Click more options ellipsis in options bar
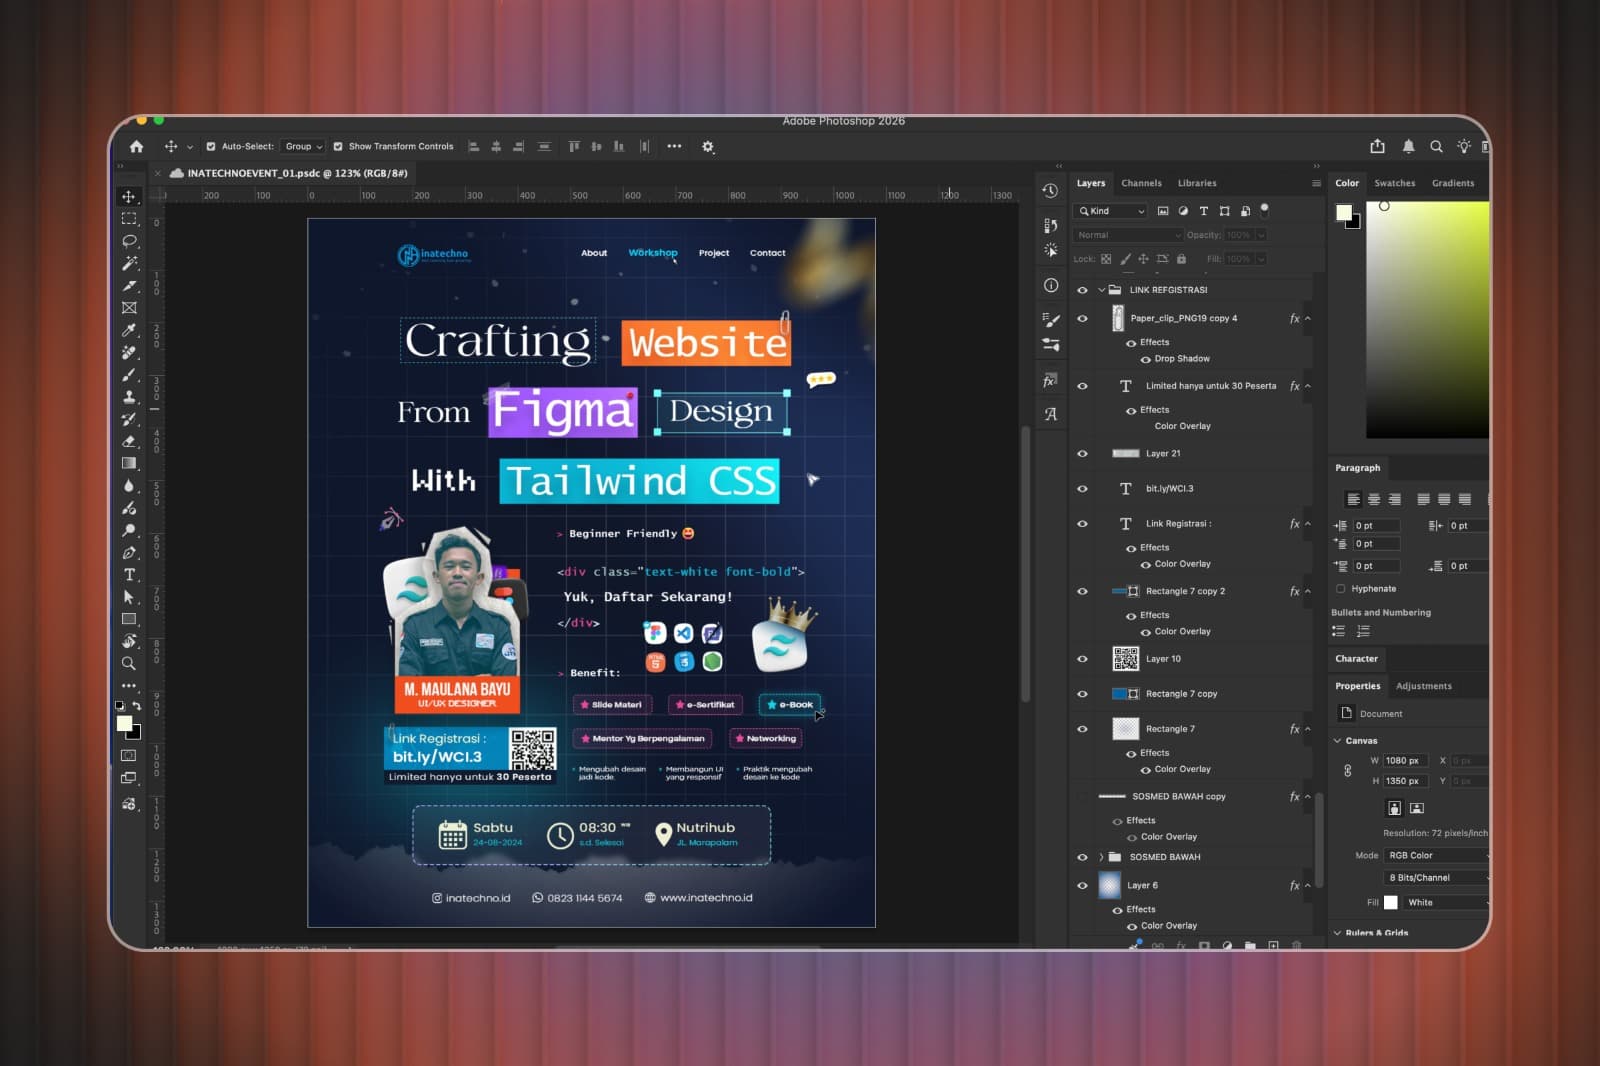1600x1066 pixels. [674, 146]
